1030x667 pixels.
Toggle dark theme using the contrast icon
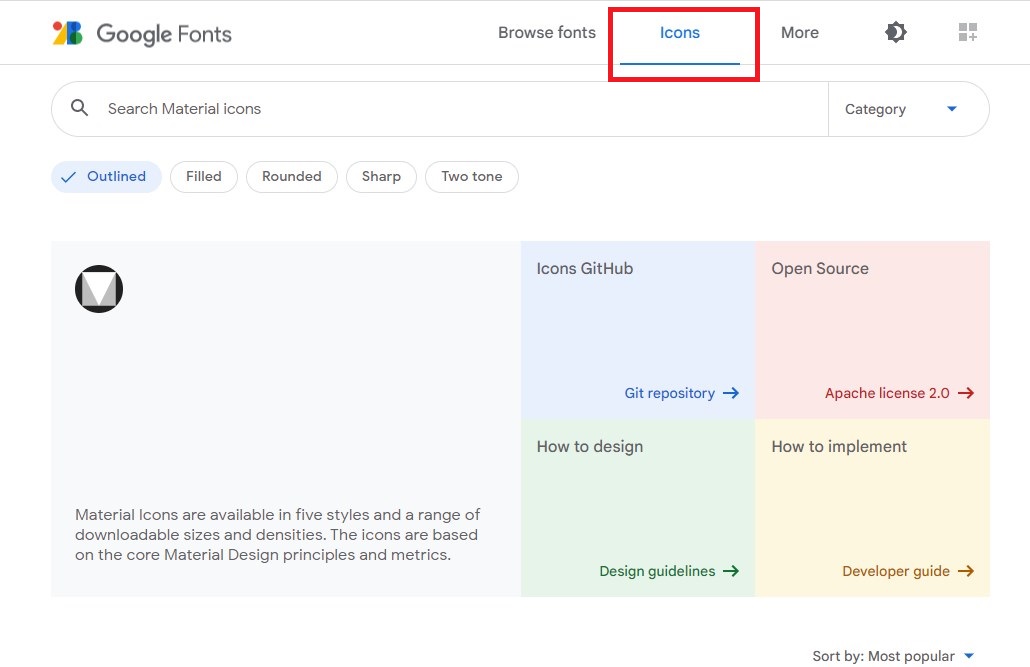[x=895, y=32]
